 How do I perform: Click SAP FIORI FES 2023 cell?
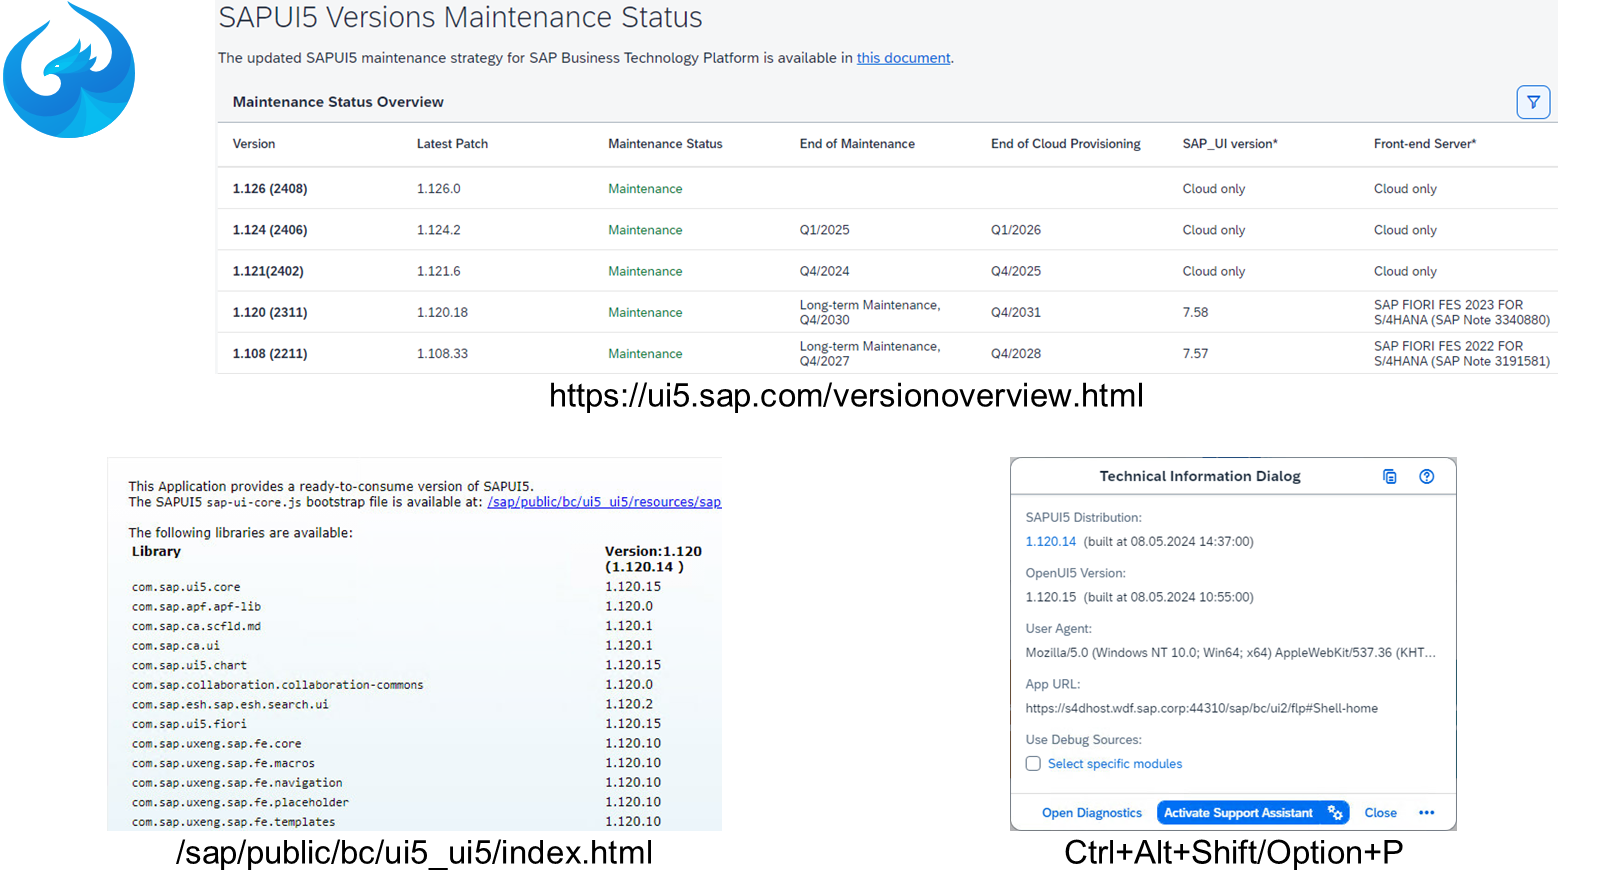click(1462, 312)
